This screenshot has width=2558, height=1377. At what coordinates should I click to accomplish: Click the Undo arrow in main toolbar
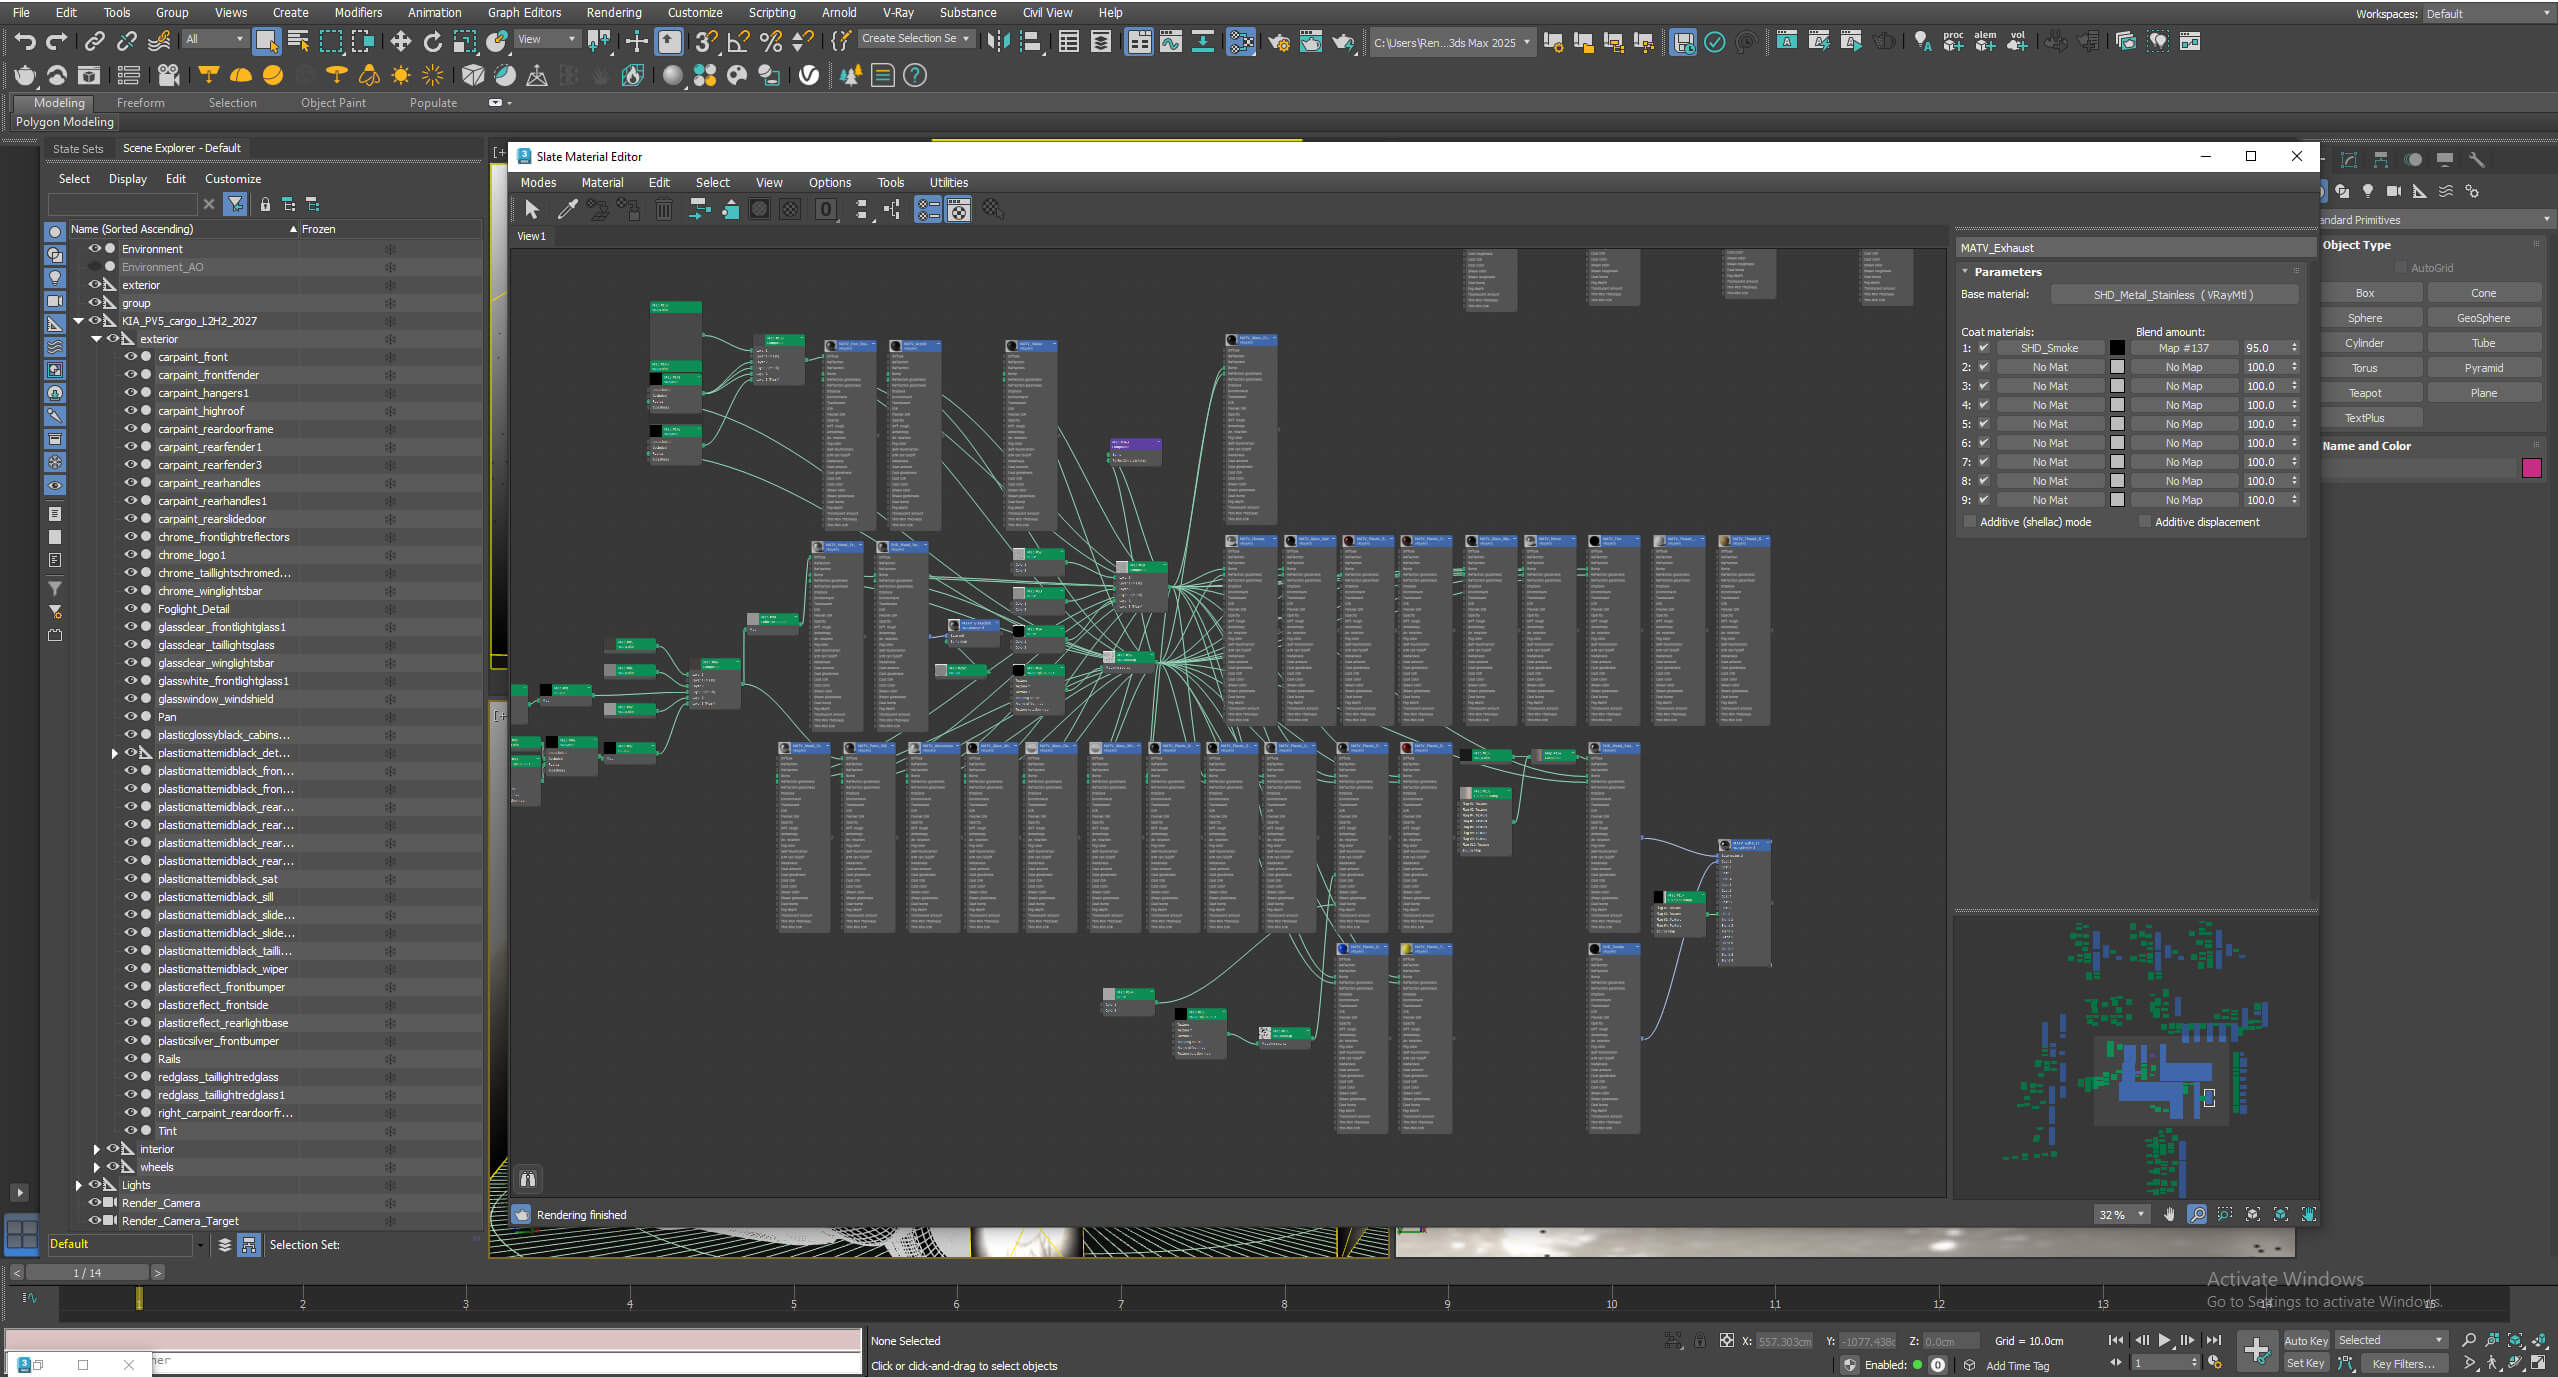[25, 41]
